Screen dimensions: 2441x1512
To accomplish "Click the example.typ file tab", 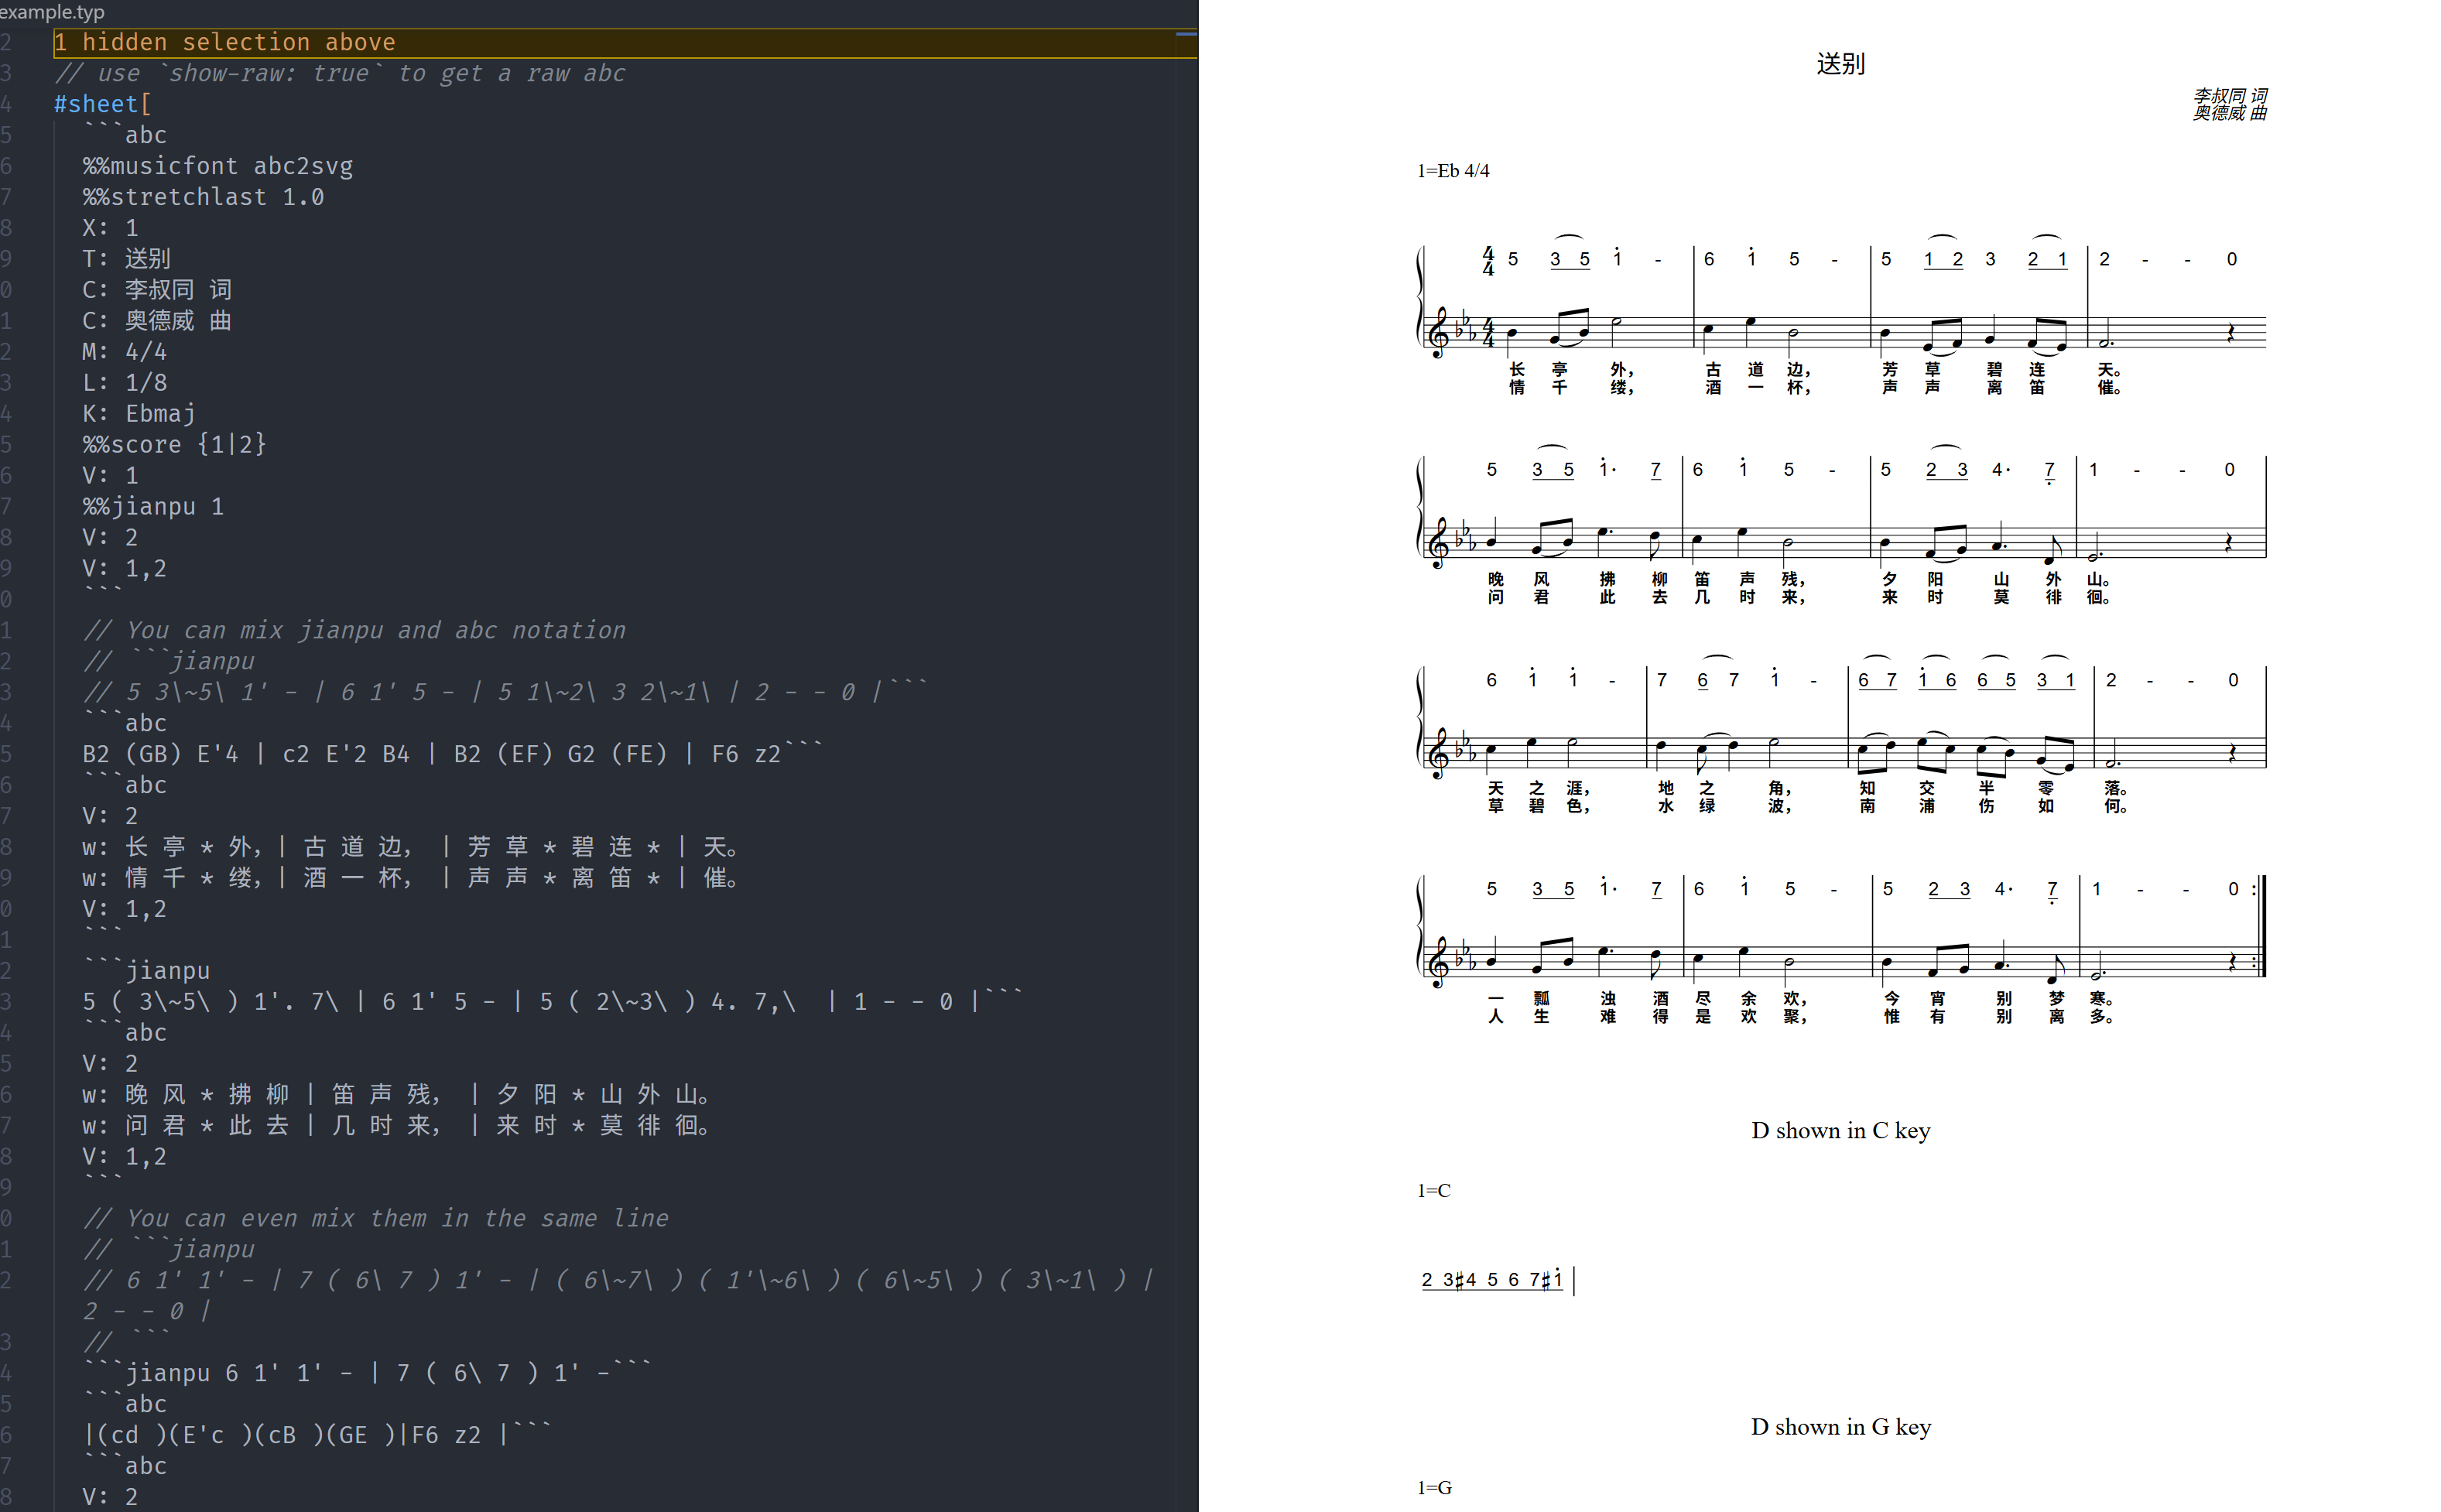I will tap(52, 12).
